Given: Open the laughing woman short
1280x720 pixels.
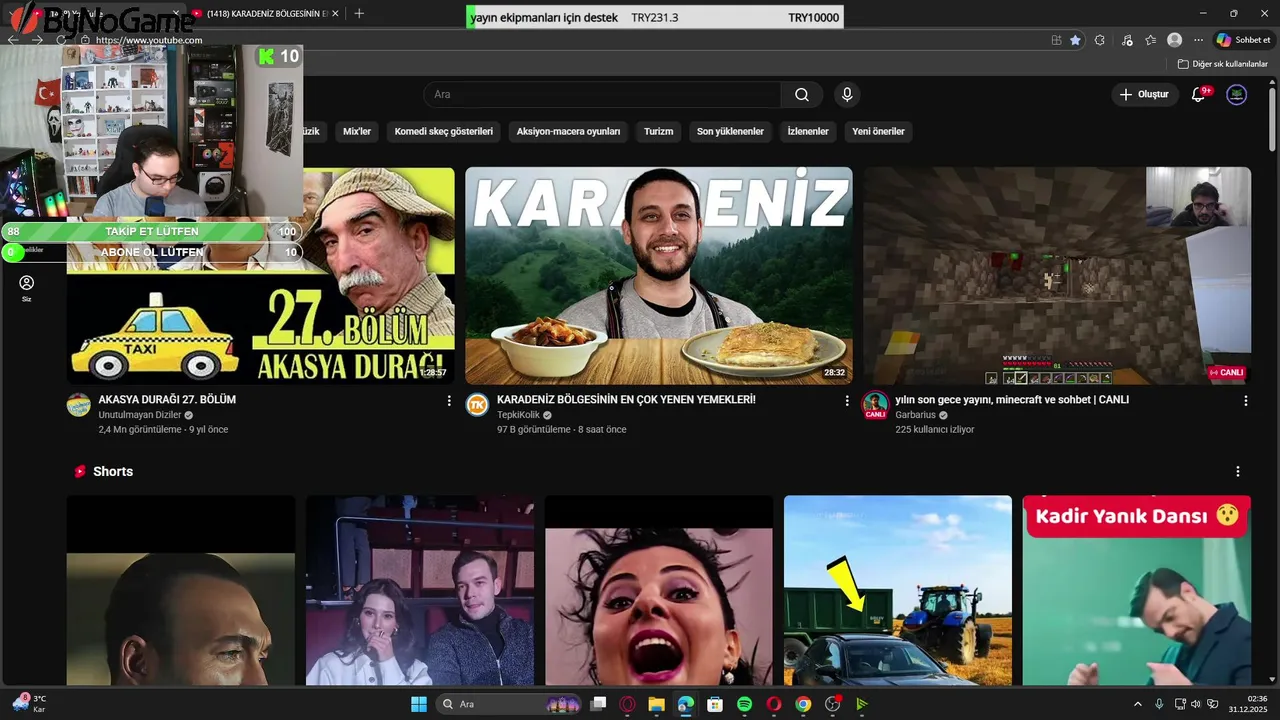Looking at the screenshot, I should [x=659, y=590].
